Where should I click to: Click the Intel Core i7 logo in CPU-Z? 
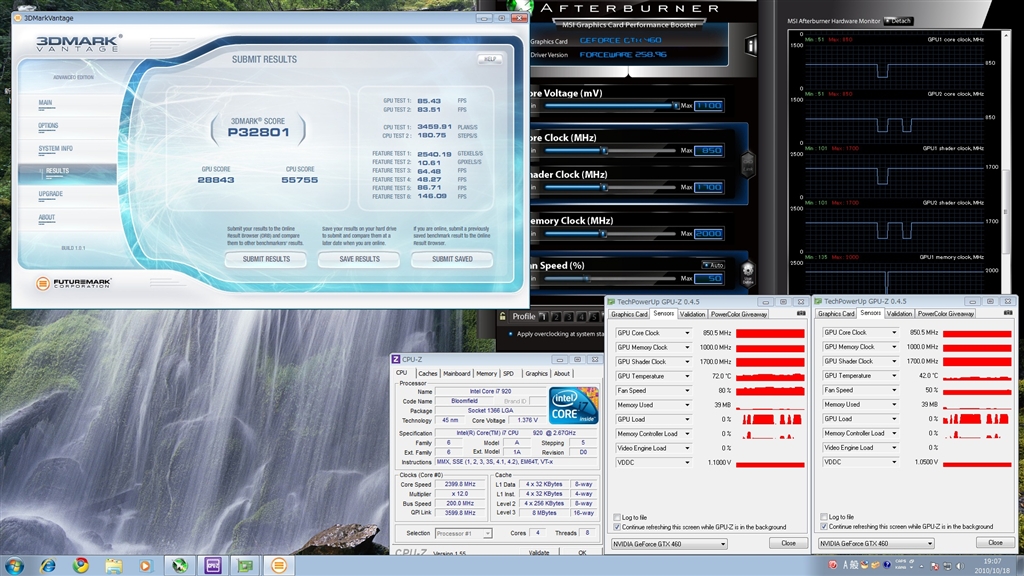point(573,406)
